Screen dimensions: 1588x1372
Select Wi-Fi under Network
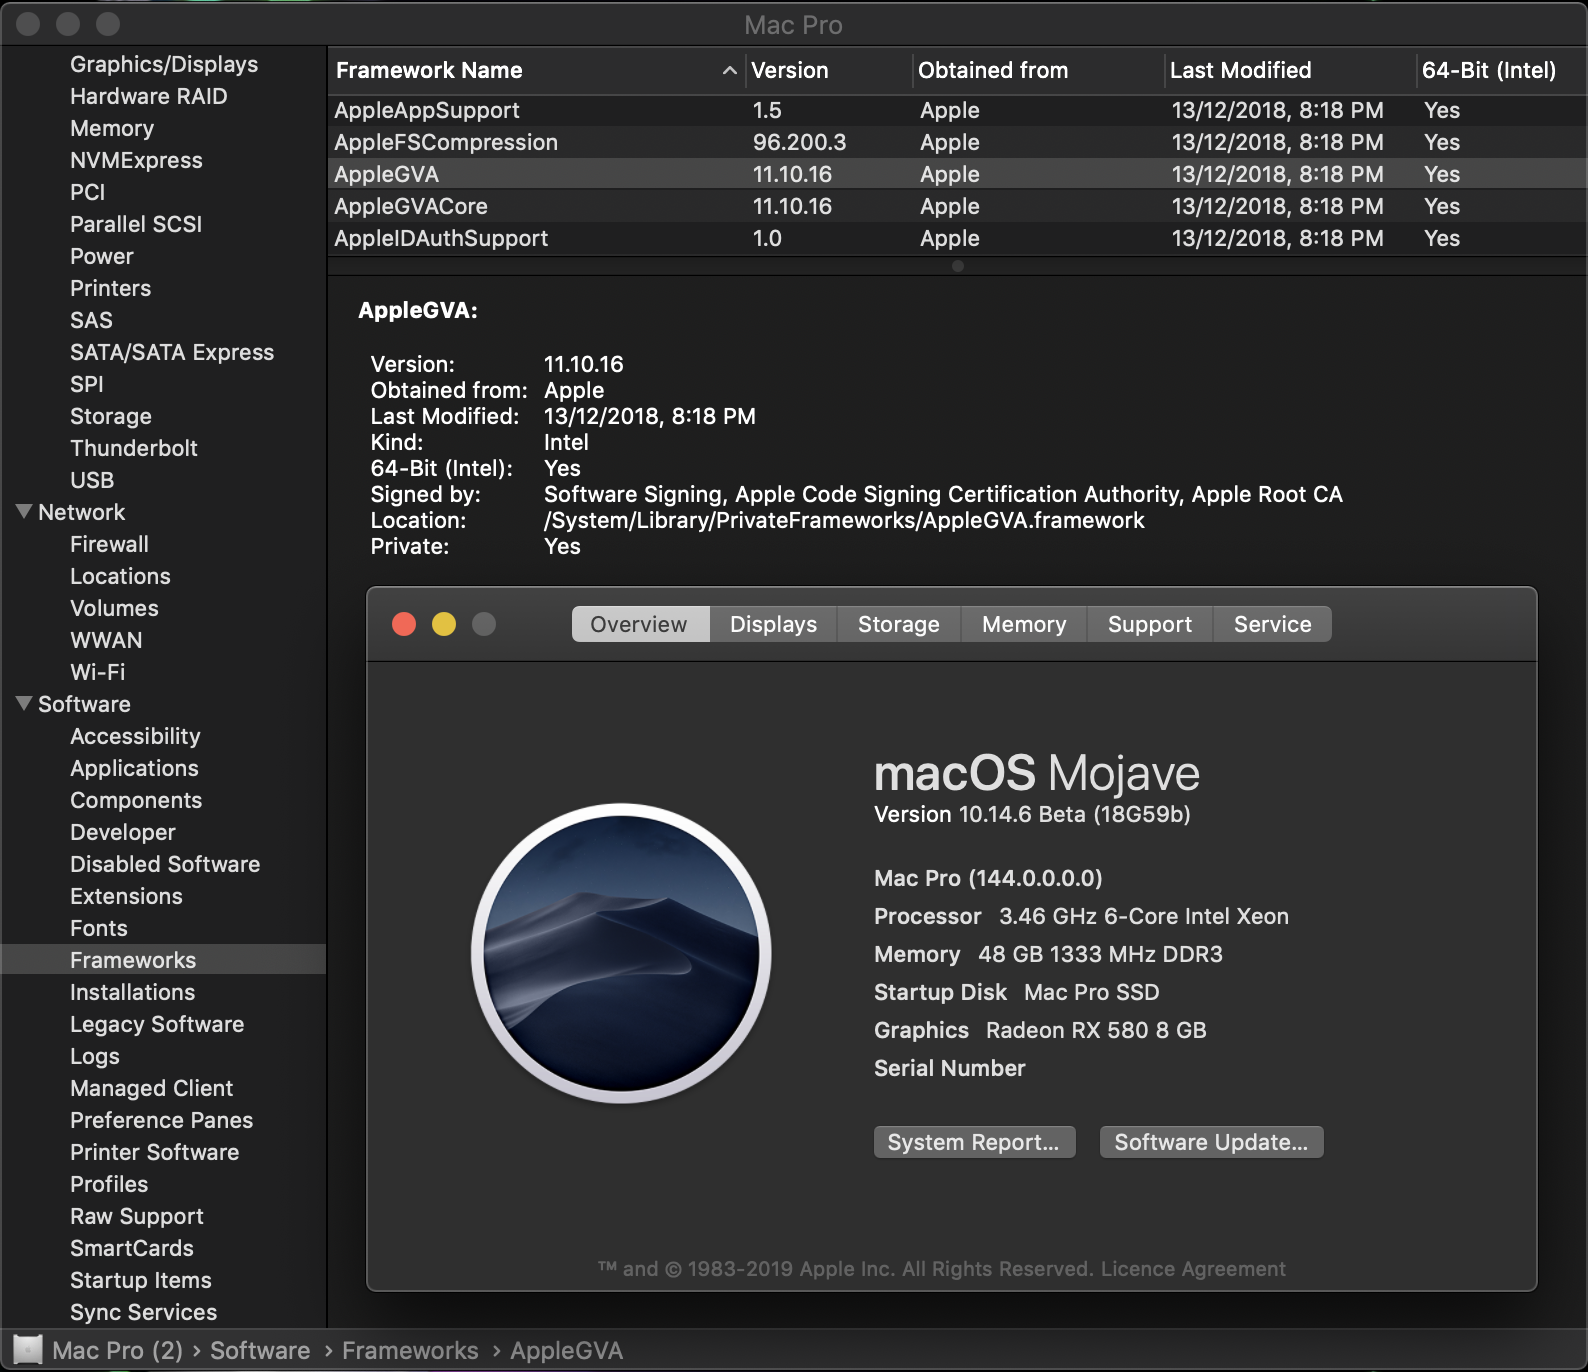point(97,672)
